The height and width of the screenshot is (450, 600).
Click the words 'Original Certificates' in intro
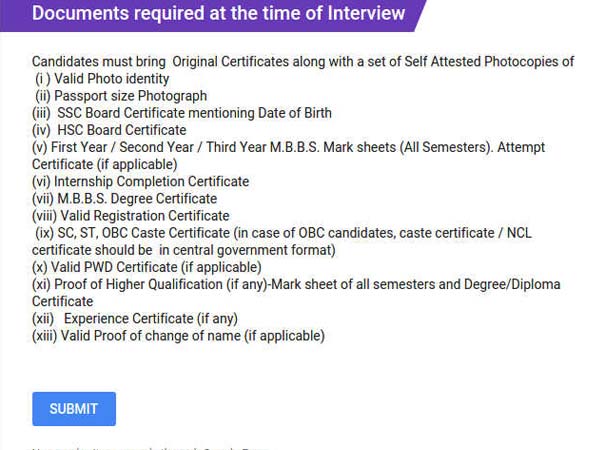(x=230, y=62)
